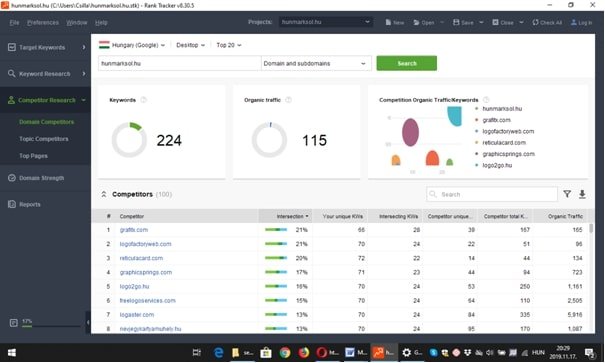Open the logaster.com competitor link
The height and width of the screenshot is (363, 605).
[137, 315]
